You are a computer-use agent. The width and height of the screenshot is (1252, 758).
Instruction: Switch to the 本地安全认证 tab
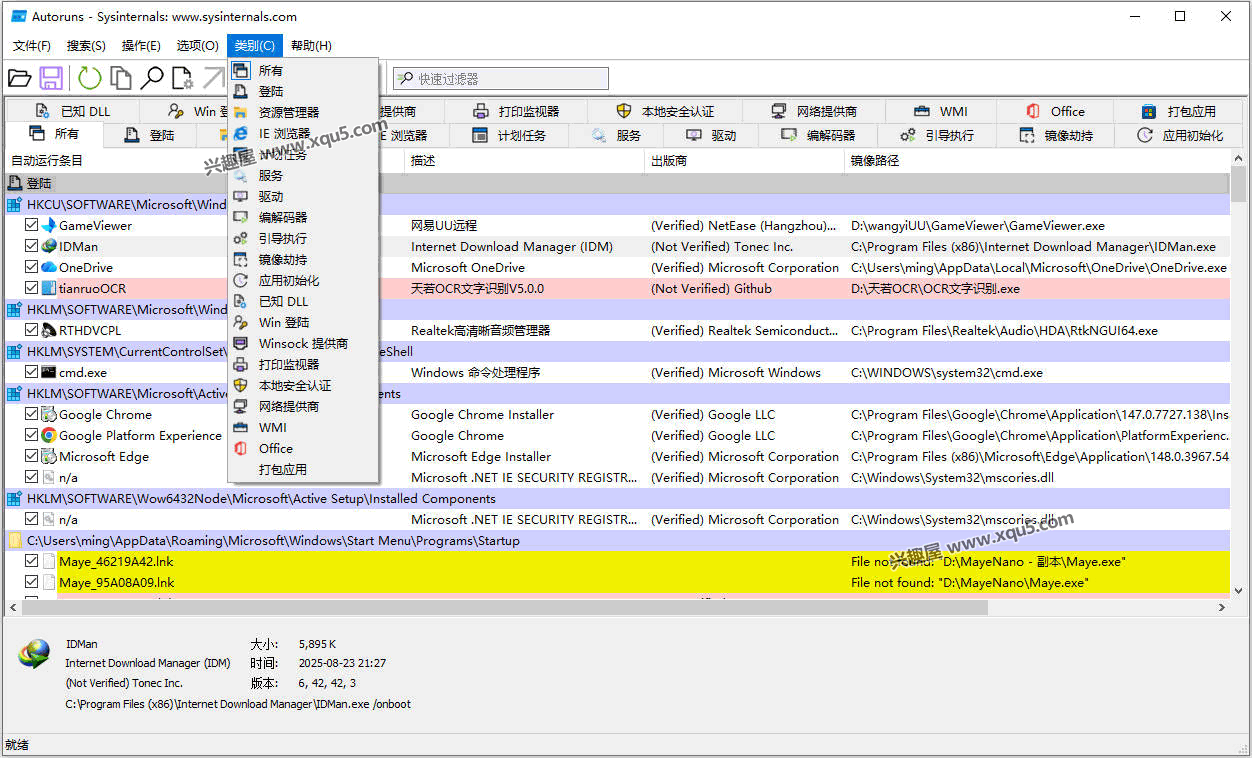(665, 112)
